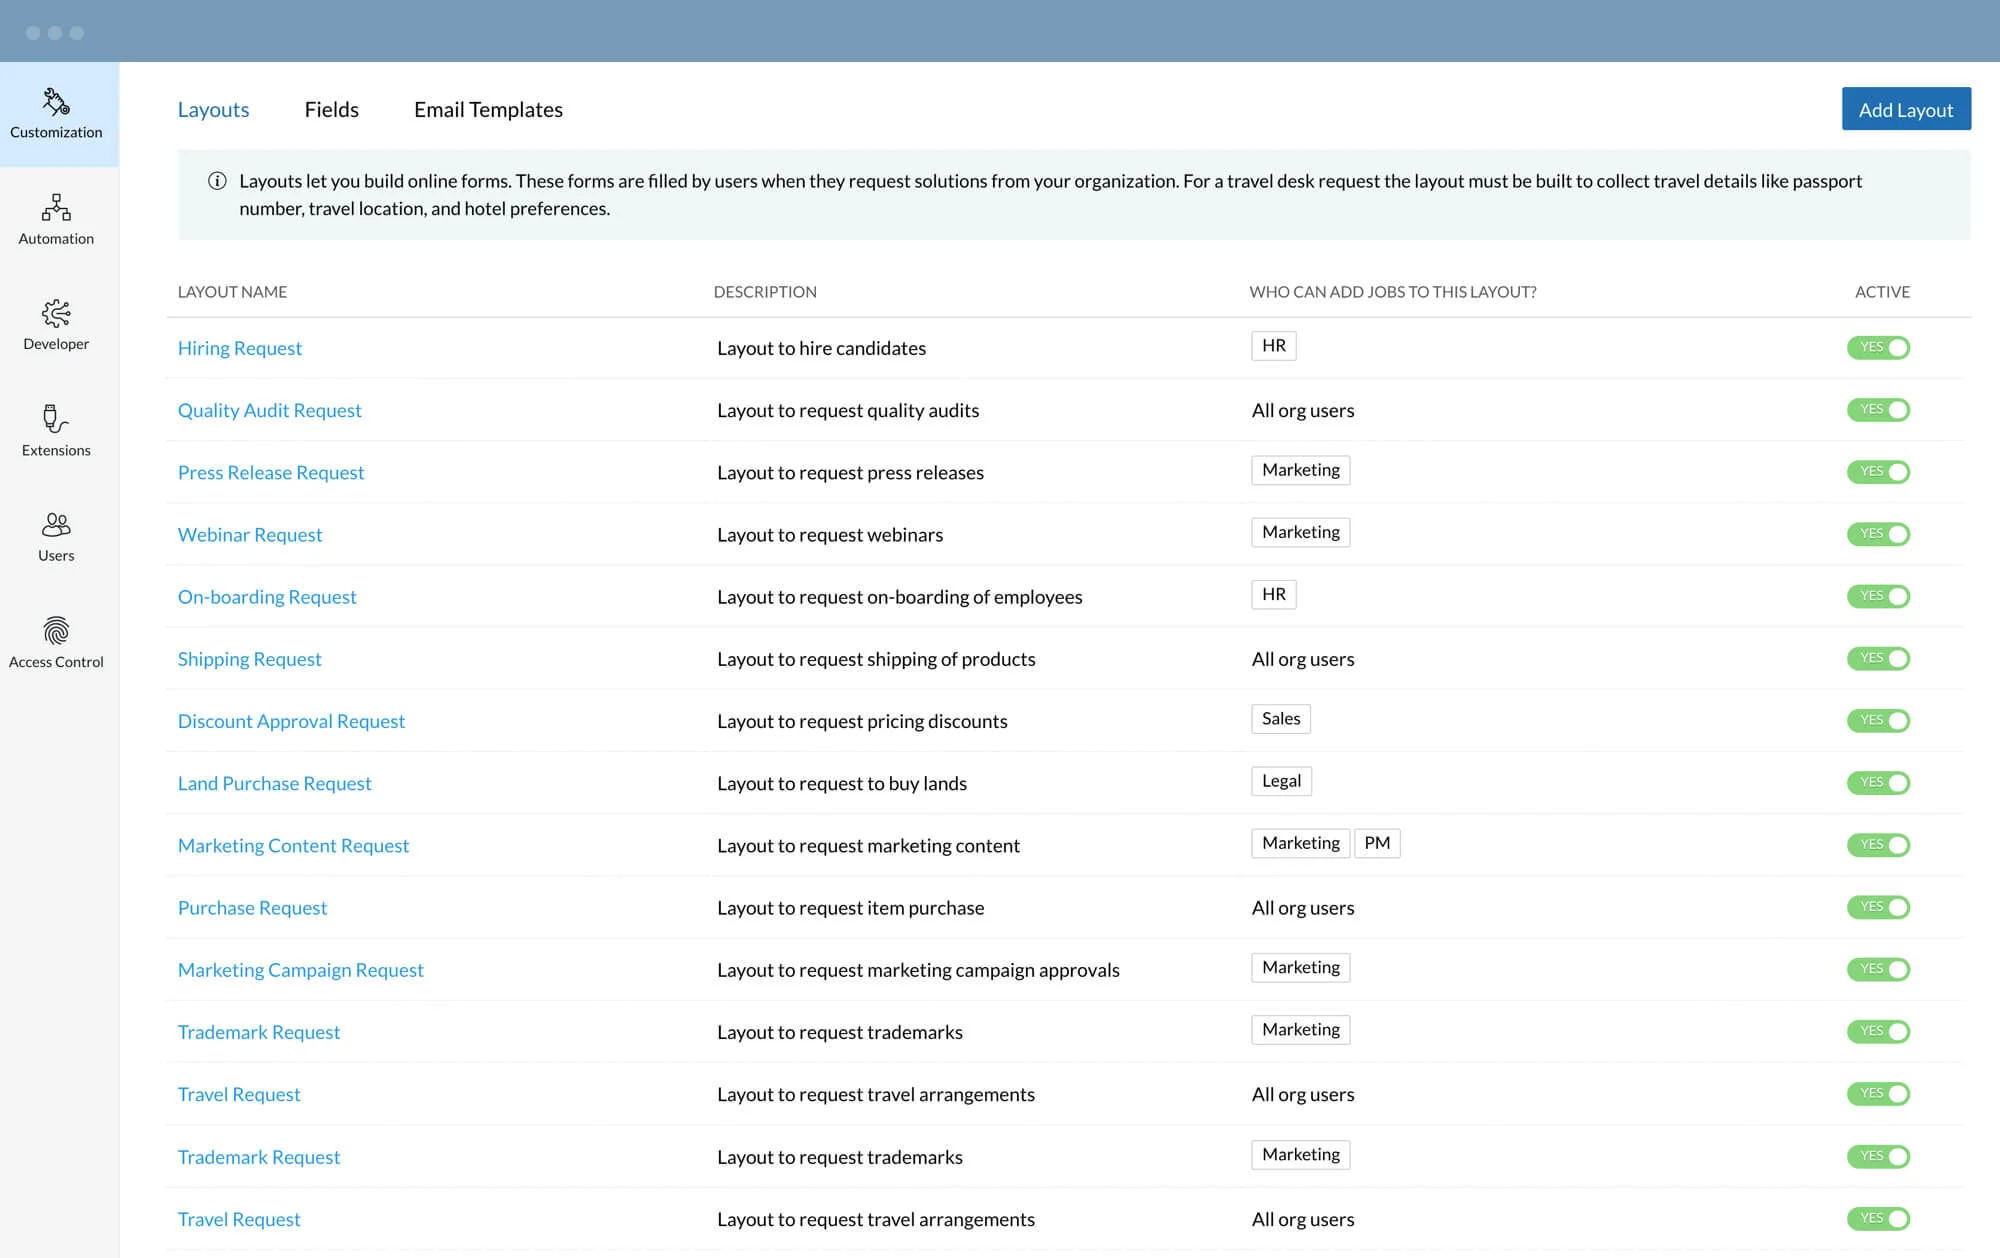Screen dimensions: 2000x1258
Task: Open the Webinar Request layout
Action: [250, 534]
